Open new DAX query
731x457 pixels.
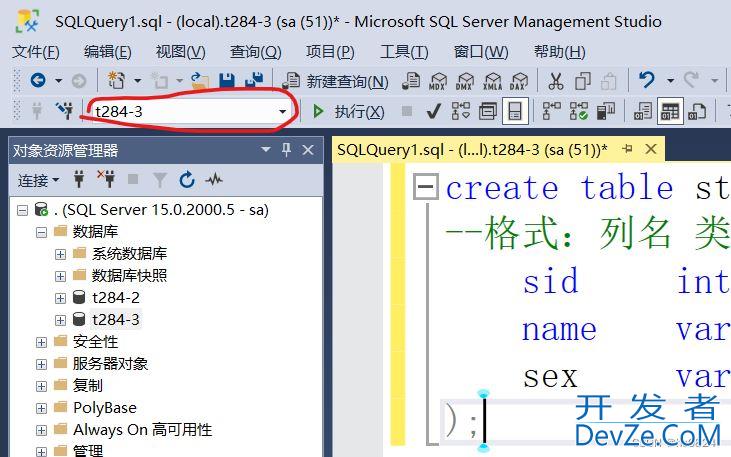tap(518, 81)
